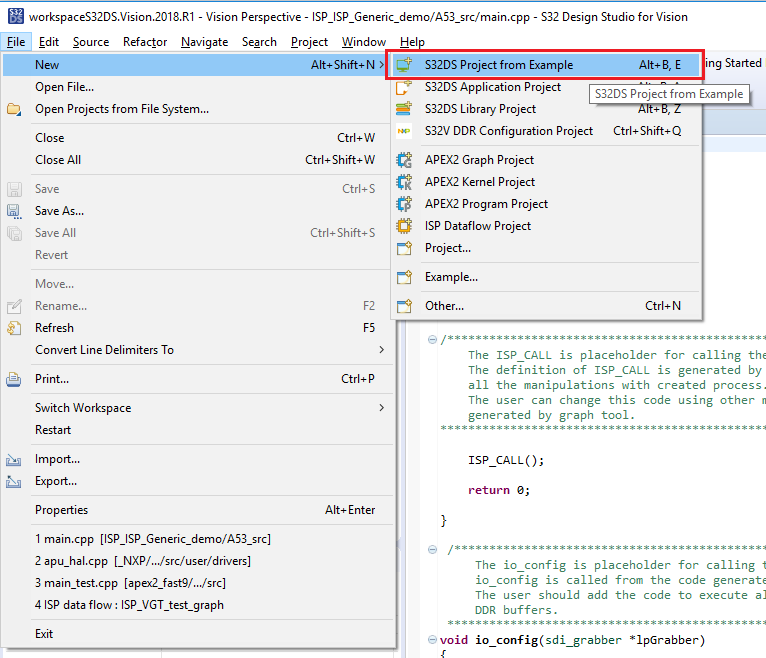The width and height of the screenshot is (766, 658).
Task: Click the S32DS Library Project icon
Action: [x=404, y=108]
